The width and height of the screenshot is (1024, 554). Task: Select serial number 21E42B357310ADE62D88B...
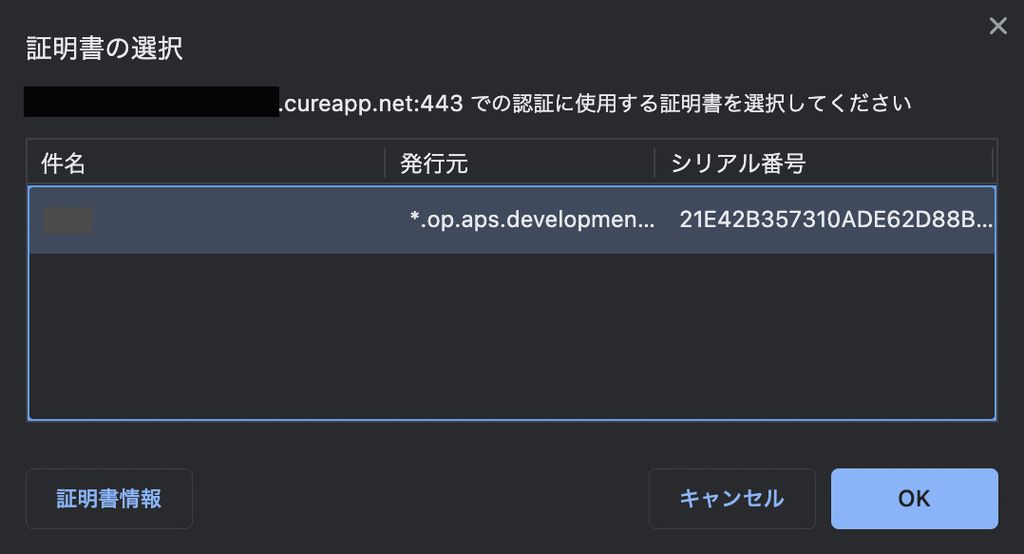tap(835, 220)
